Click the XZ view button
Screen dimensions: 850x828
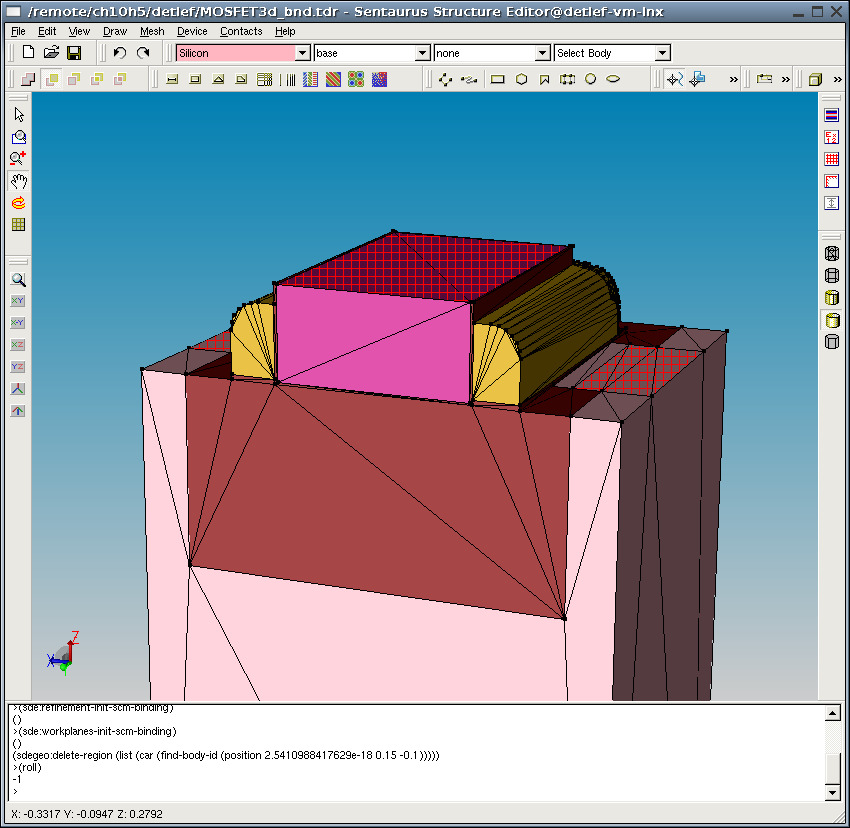[x=18, y=345]
